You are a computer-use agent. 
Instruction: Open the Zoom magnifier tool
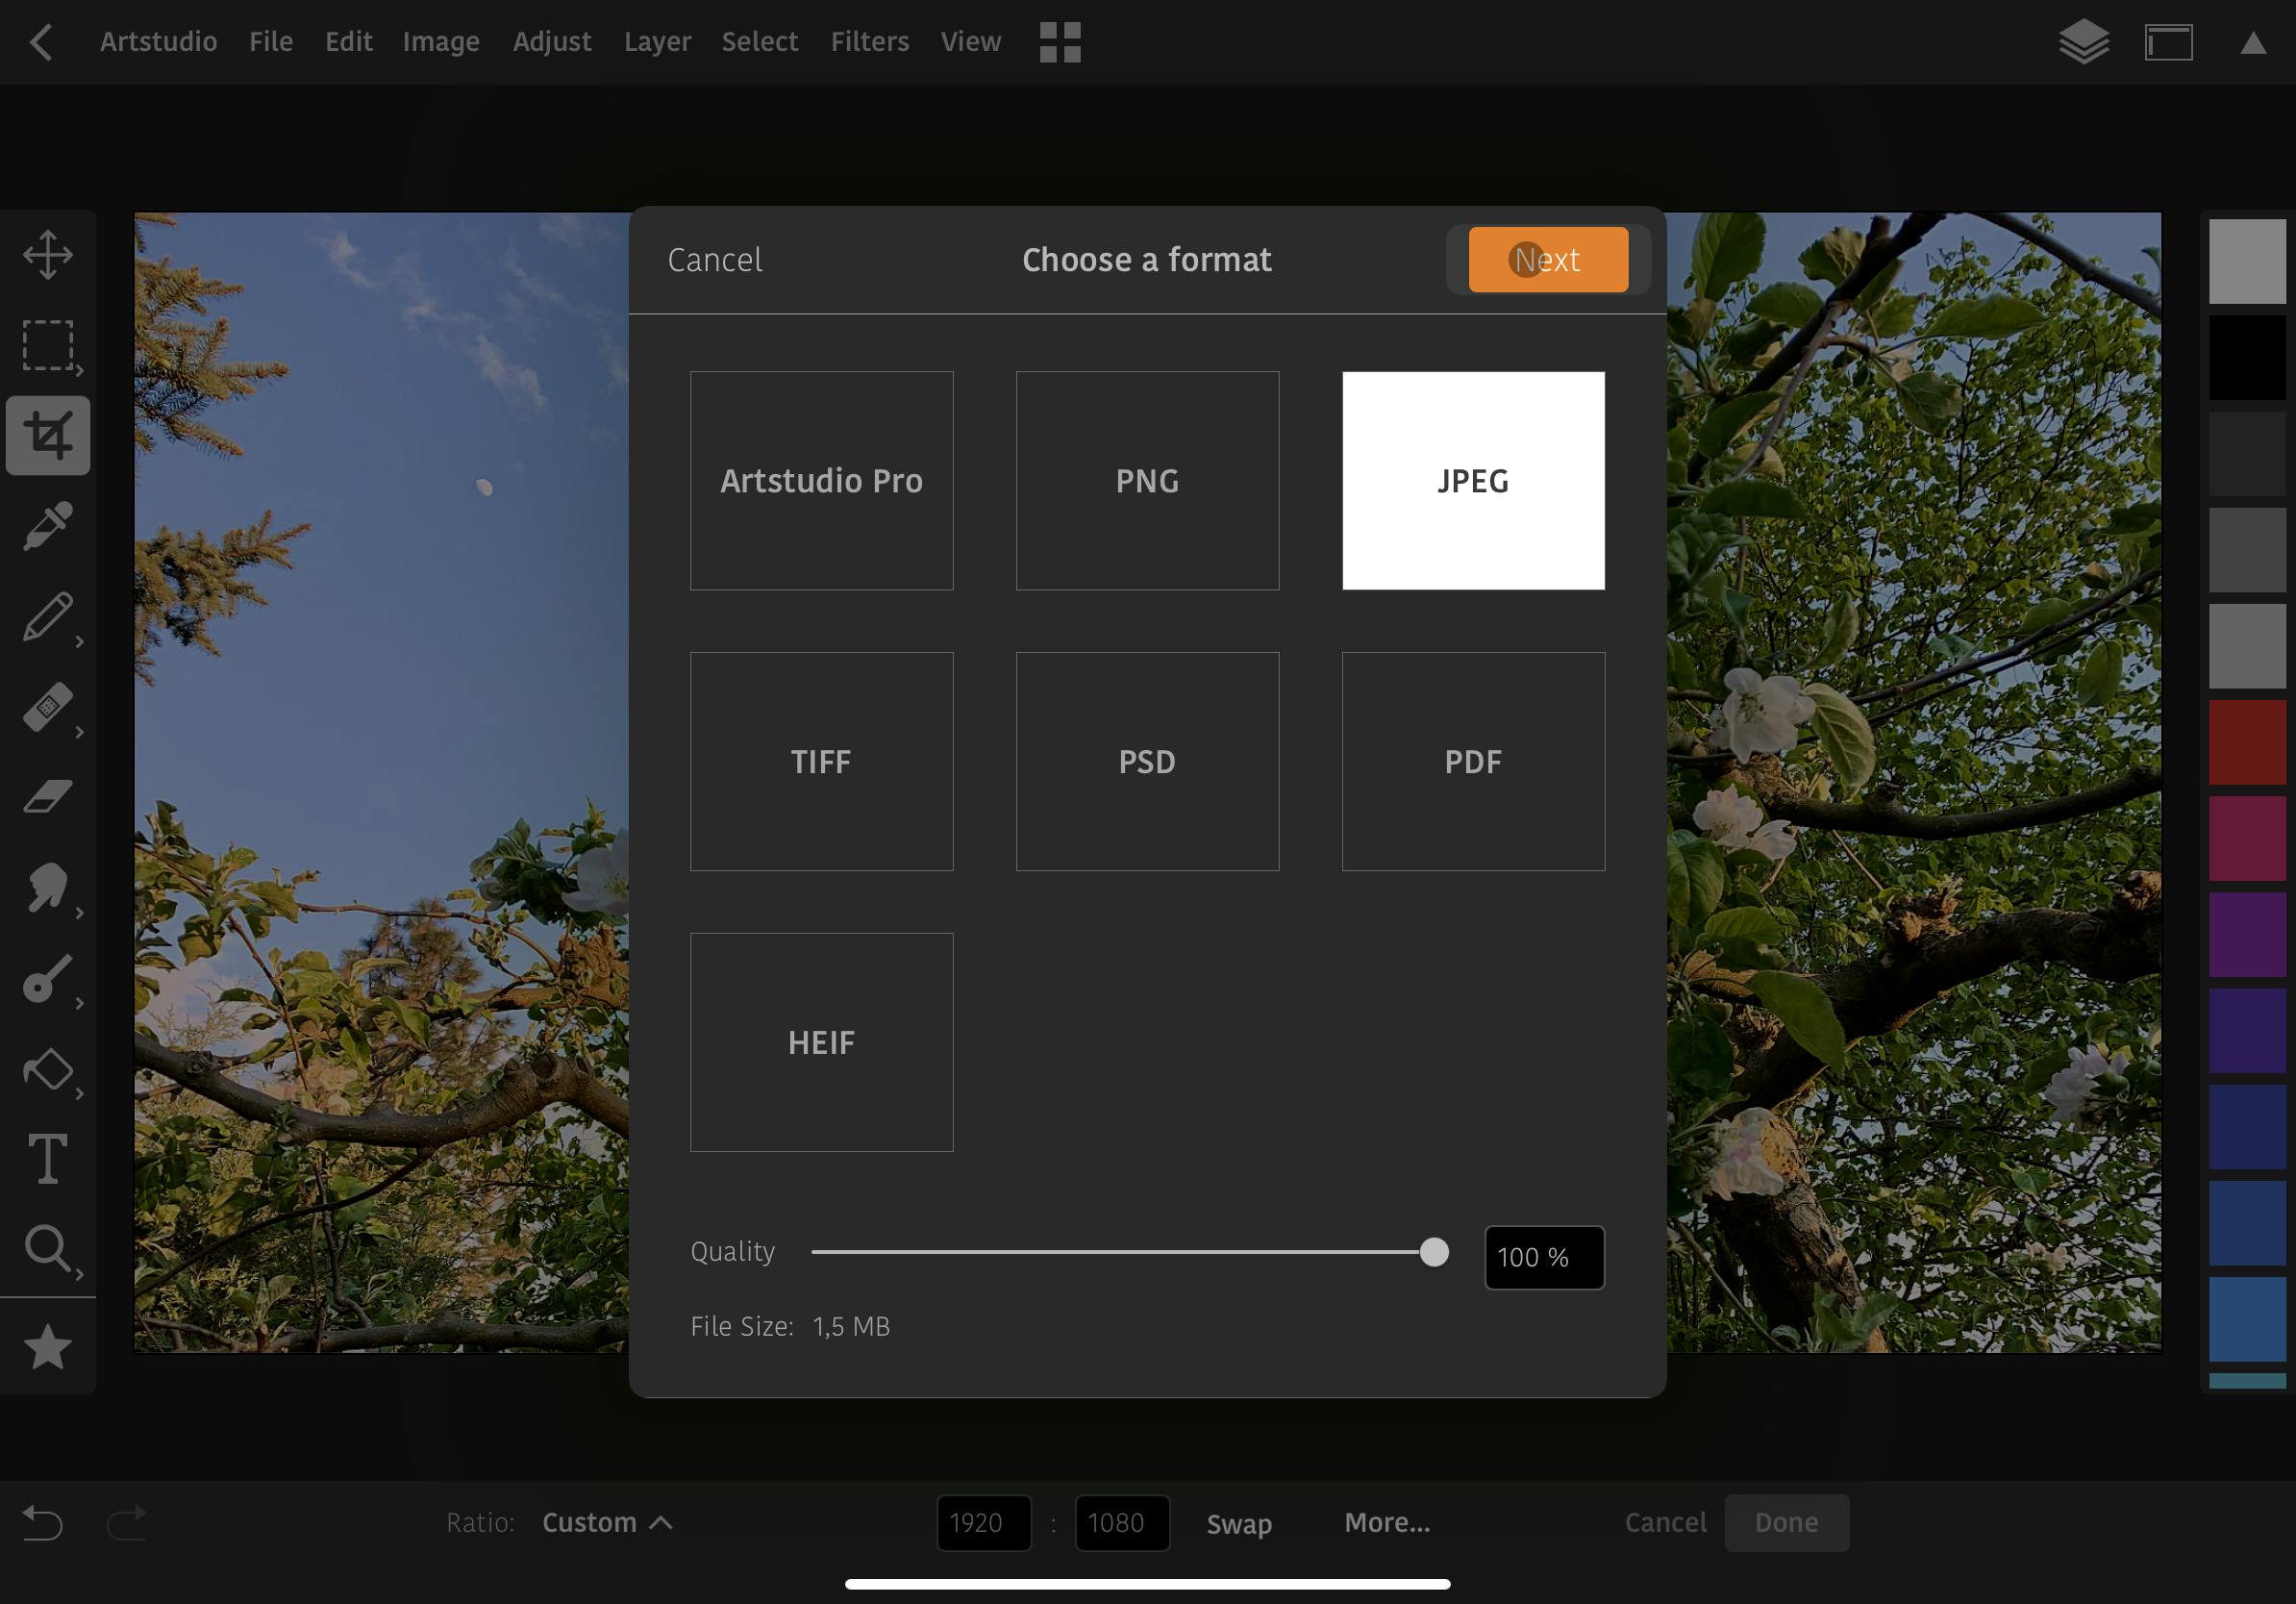48,1249
